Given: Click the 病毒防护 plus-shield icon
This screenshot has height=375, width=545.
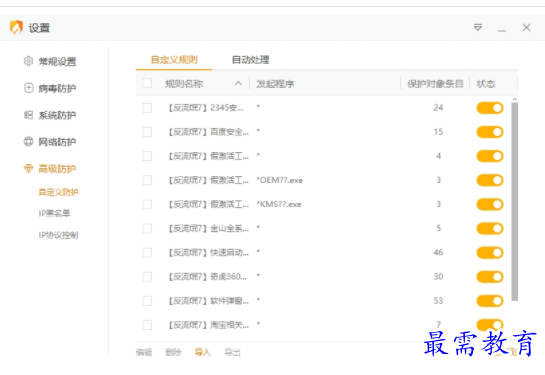Looking at the screenshot, I should (x=29, y=88).
